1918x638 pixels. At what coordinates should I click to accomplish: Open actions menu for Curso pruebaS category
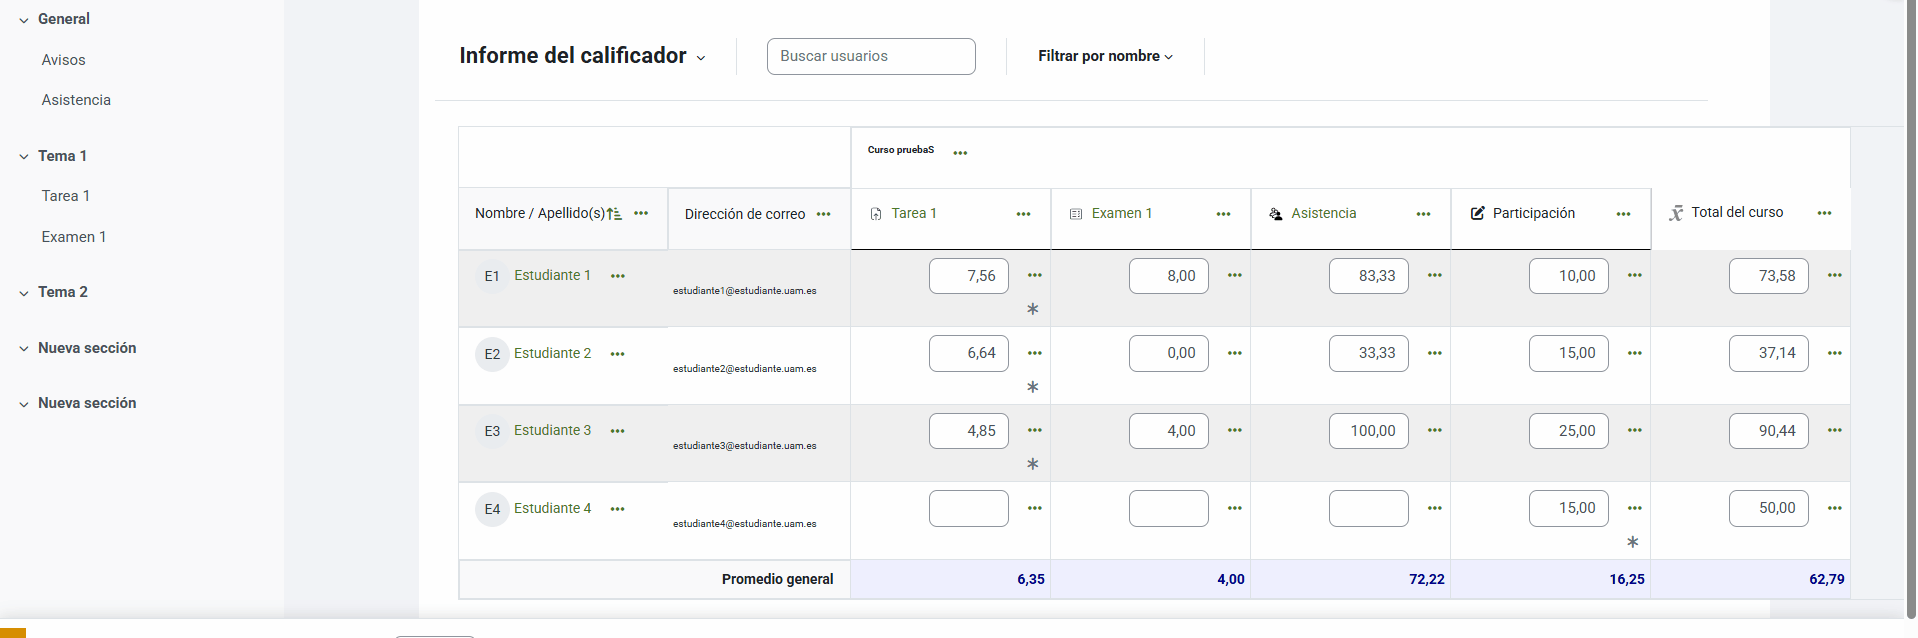click(960, 153)
